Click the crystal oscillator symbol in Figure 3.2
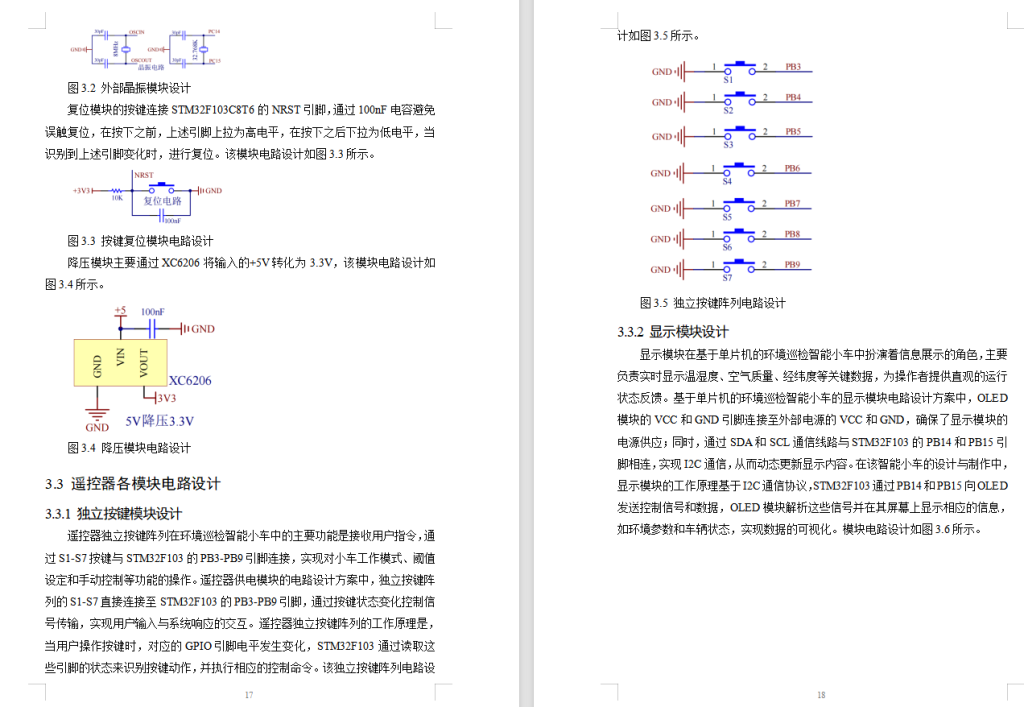 pyautogui.click(x=127, y=49)
